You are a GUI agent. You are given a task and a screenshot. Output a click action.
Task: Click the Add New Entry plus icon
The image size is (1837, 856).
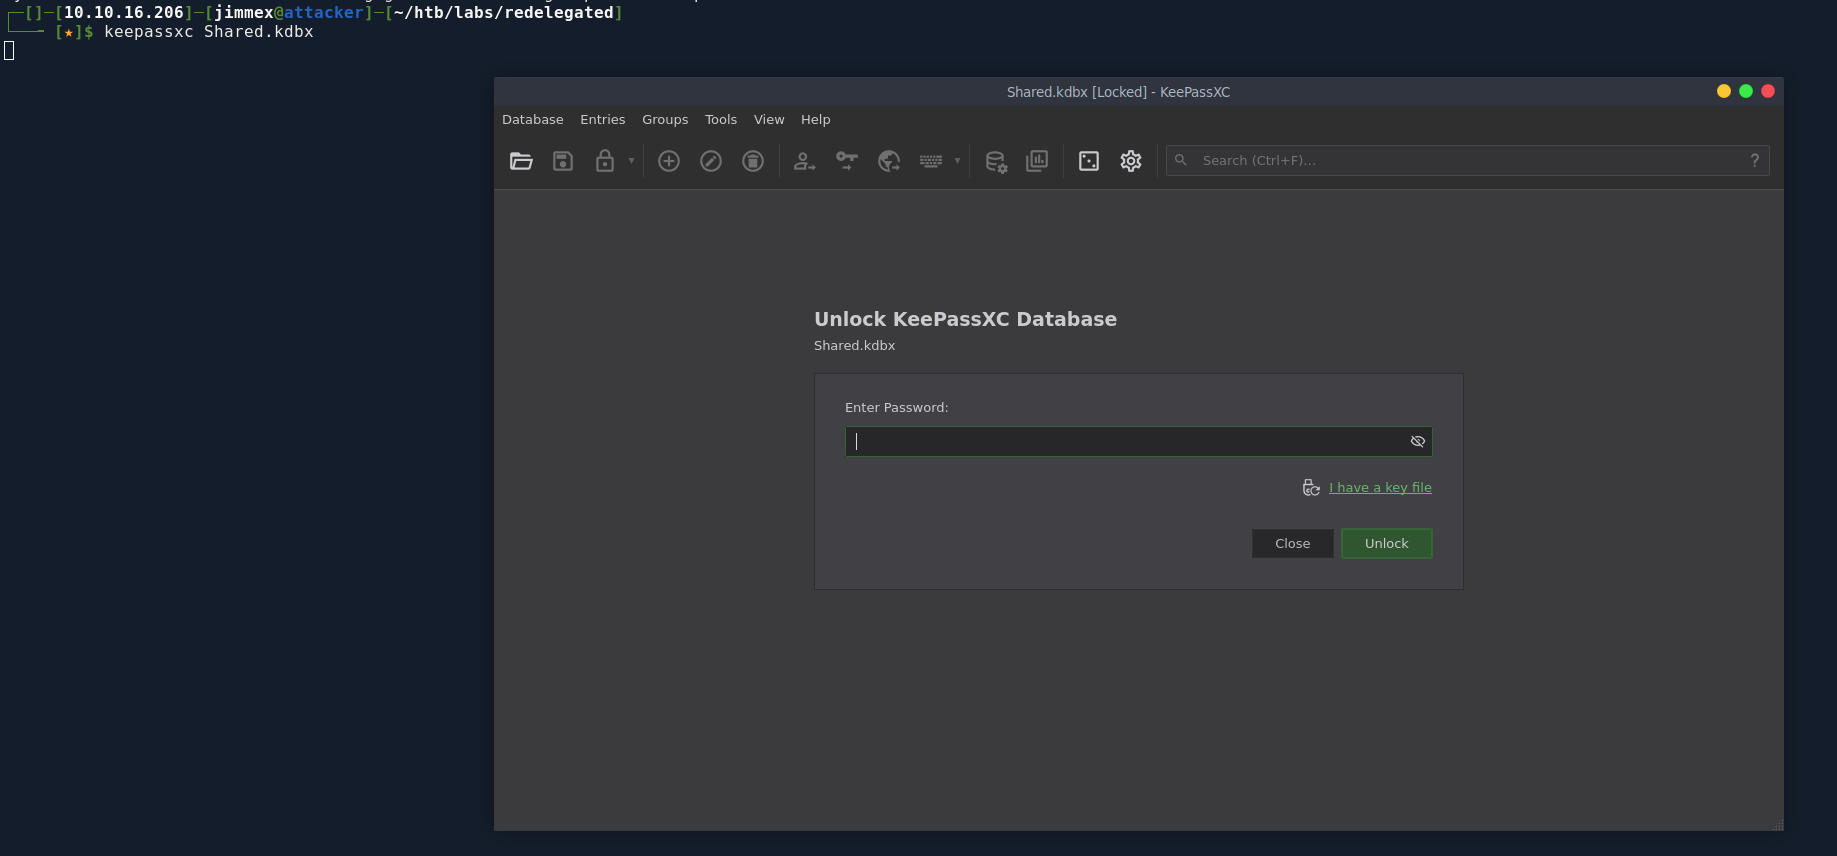[669, 161]
